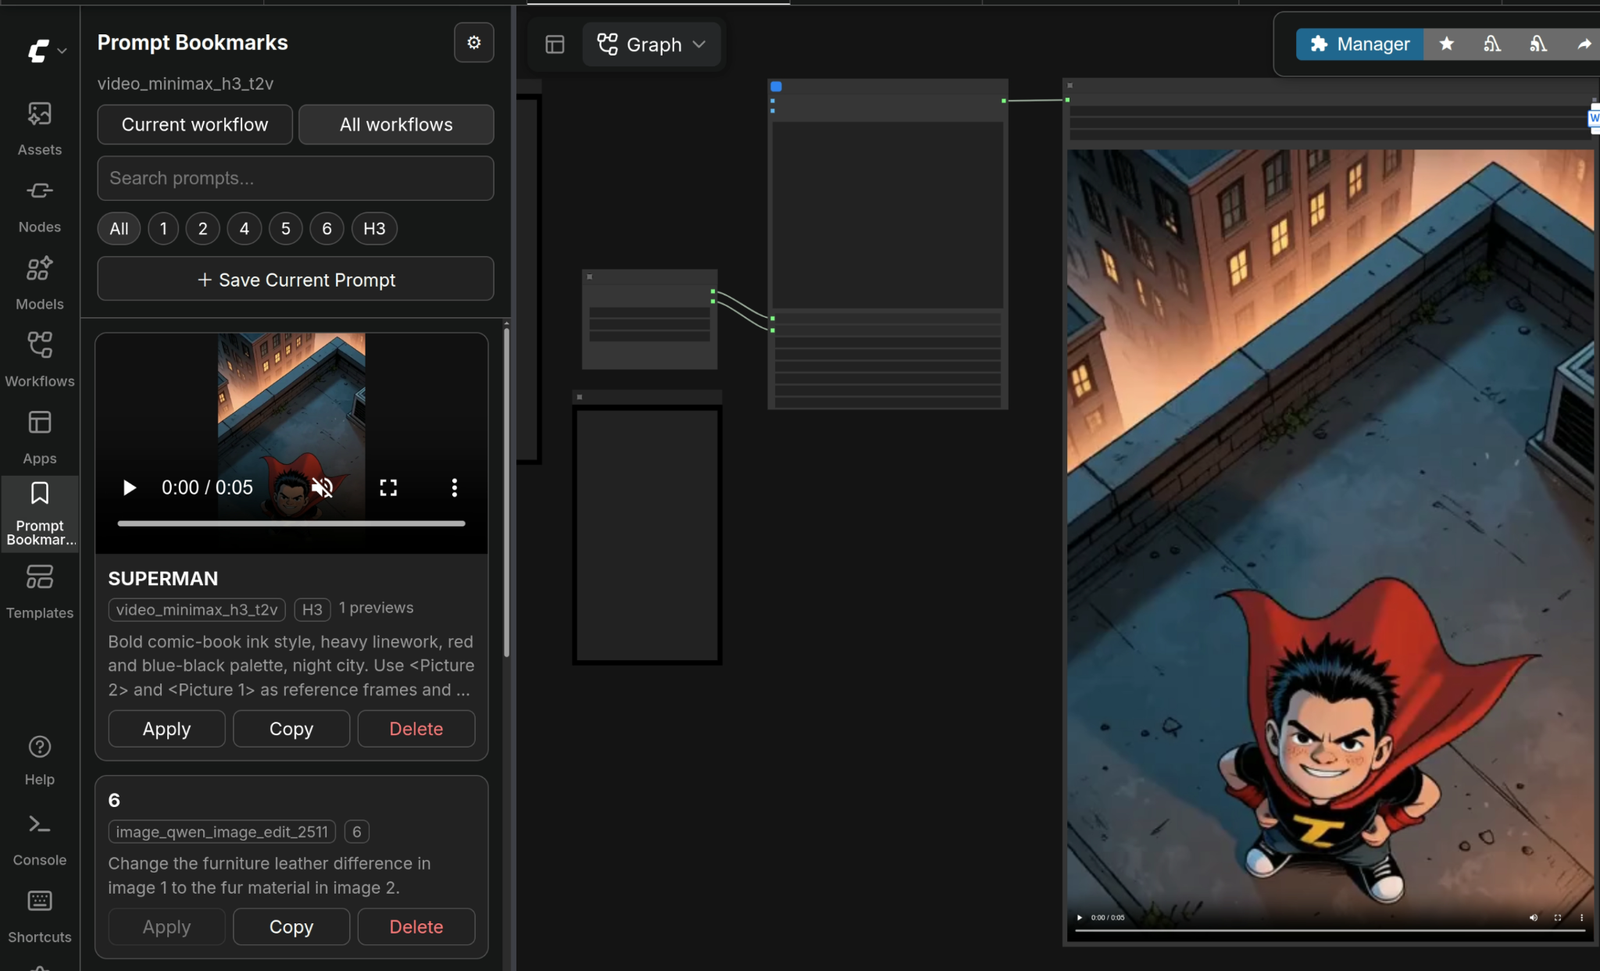Copy the bookmark 6 prompt
1600x971 pixels.
click(x=291, y=927)
